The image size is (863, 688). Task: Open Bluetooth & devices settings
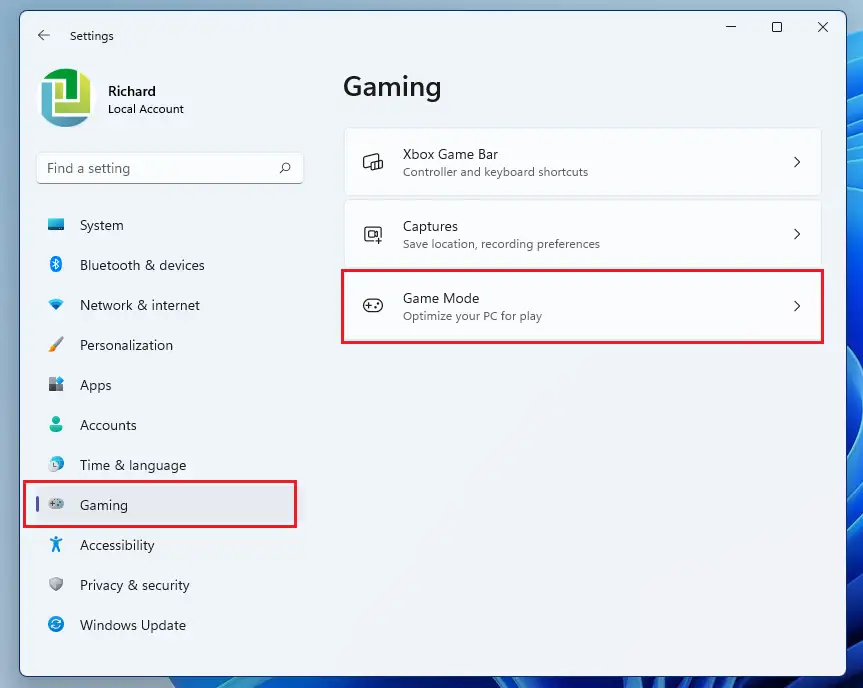pyautogui.click(x=142, y=265)
